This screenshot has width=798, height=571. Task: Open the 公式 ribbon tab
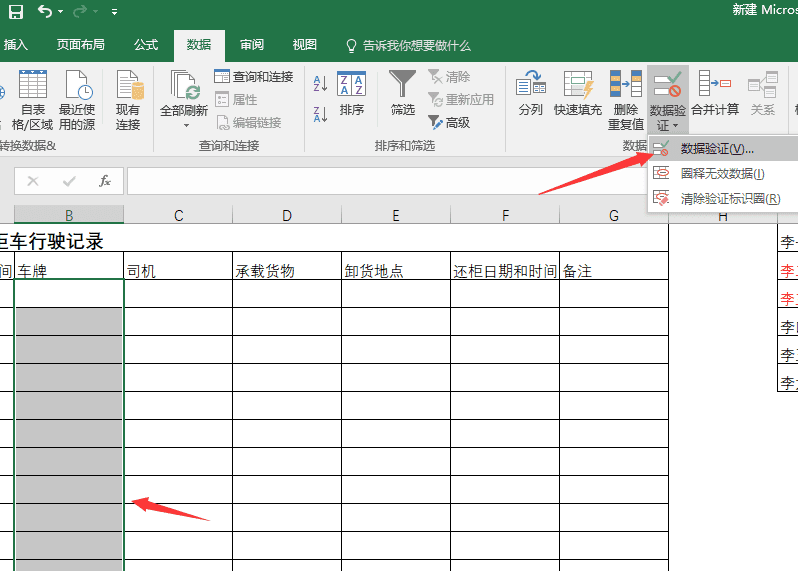146,45
